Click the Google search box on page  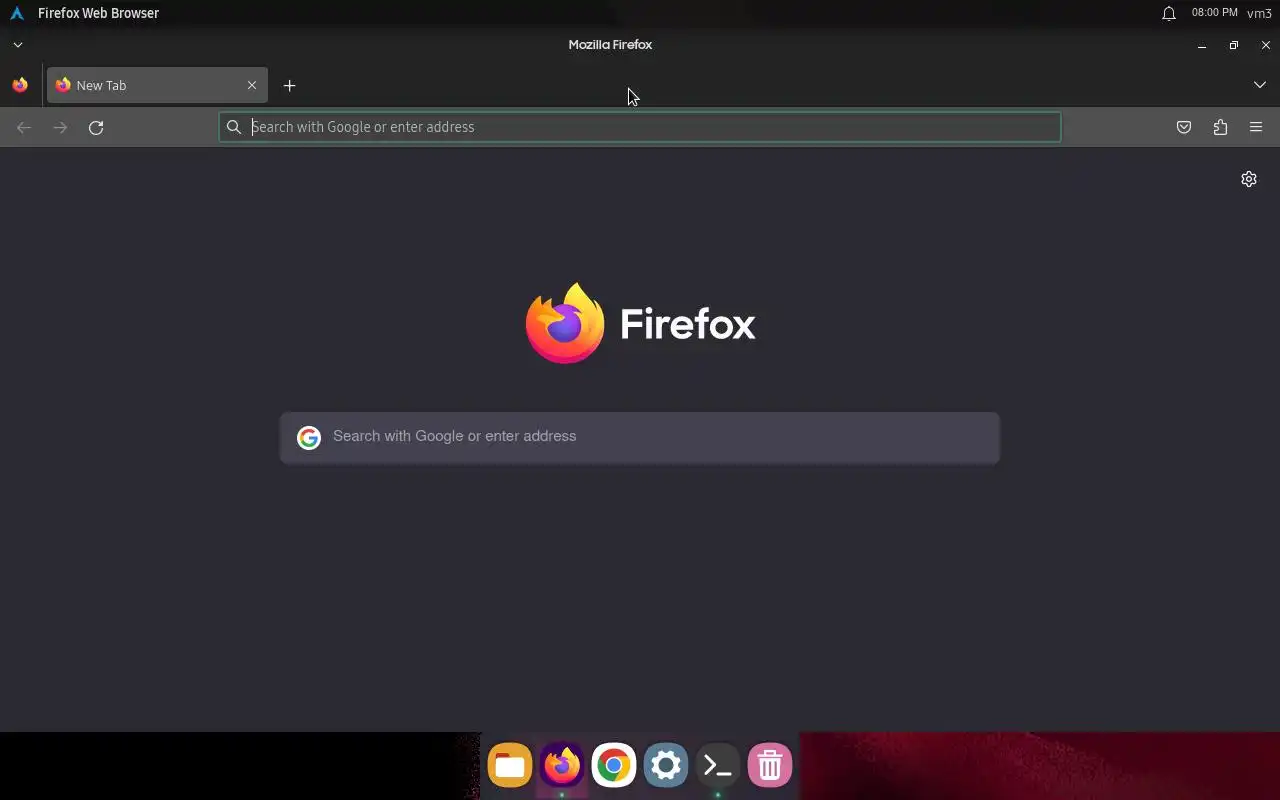[640, 437]
